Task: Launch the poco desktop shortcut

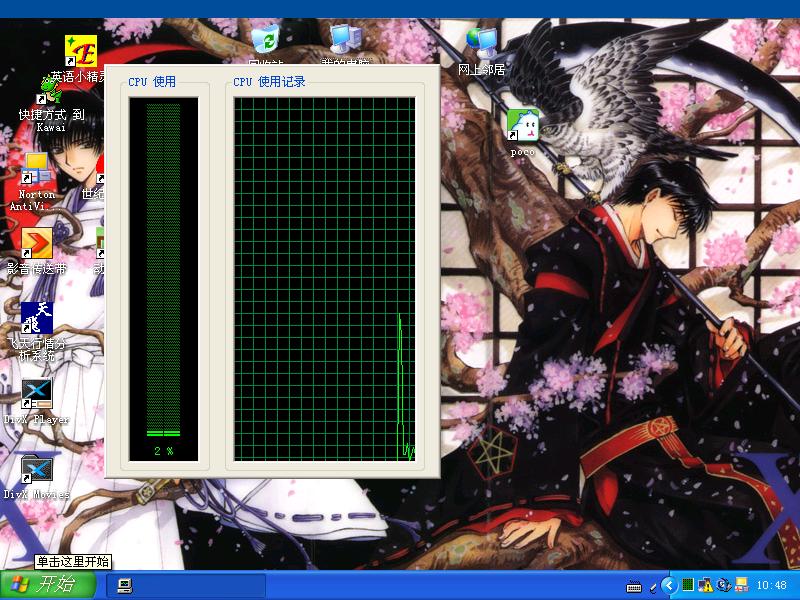Action: 522,125
